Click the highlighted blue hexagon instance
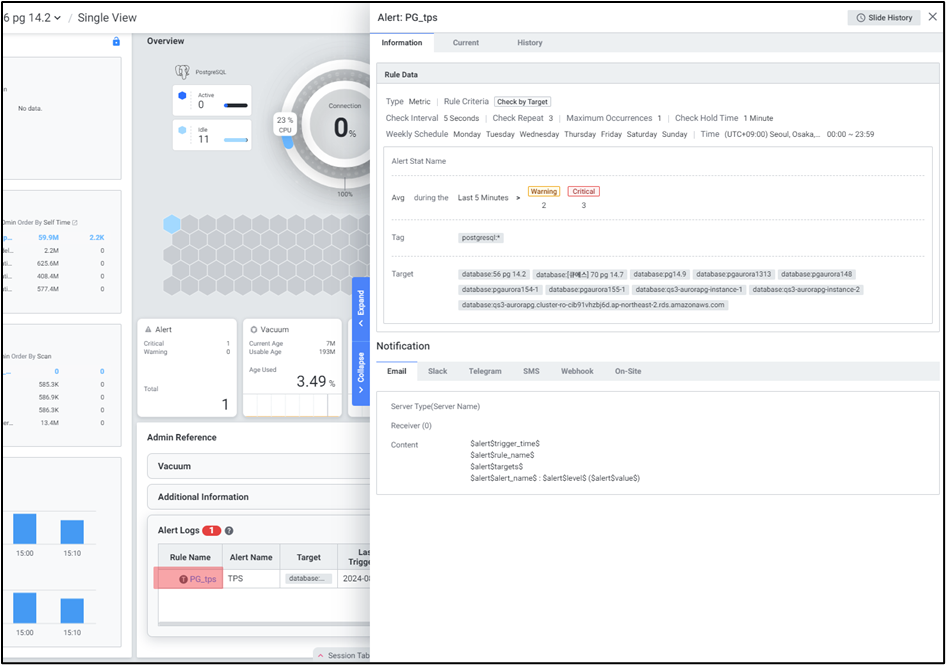Viewport: 946px width, 665px height. 172,224
